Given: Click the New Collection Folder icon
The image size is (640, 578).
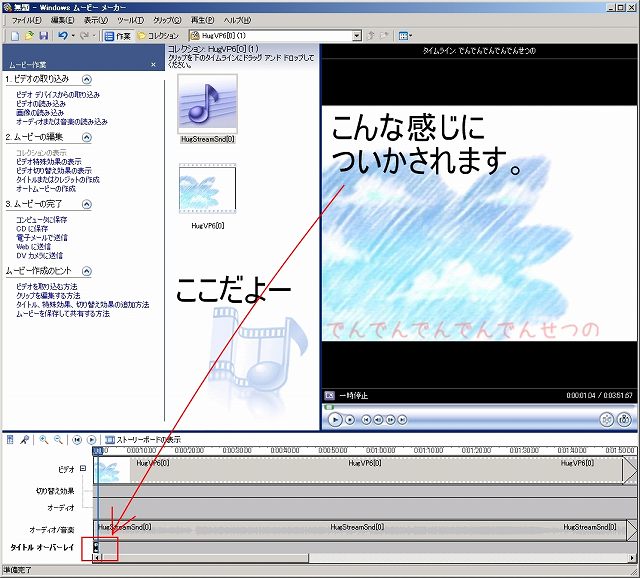Looking at the screenshot, I should pos(384,36).
